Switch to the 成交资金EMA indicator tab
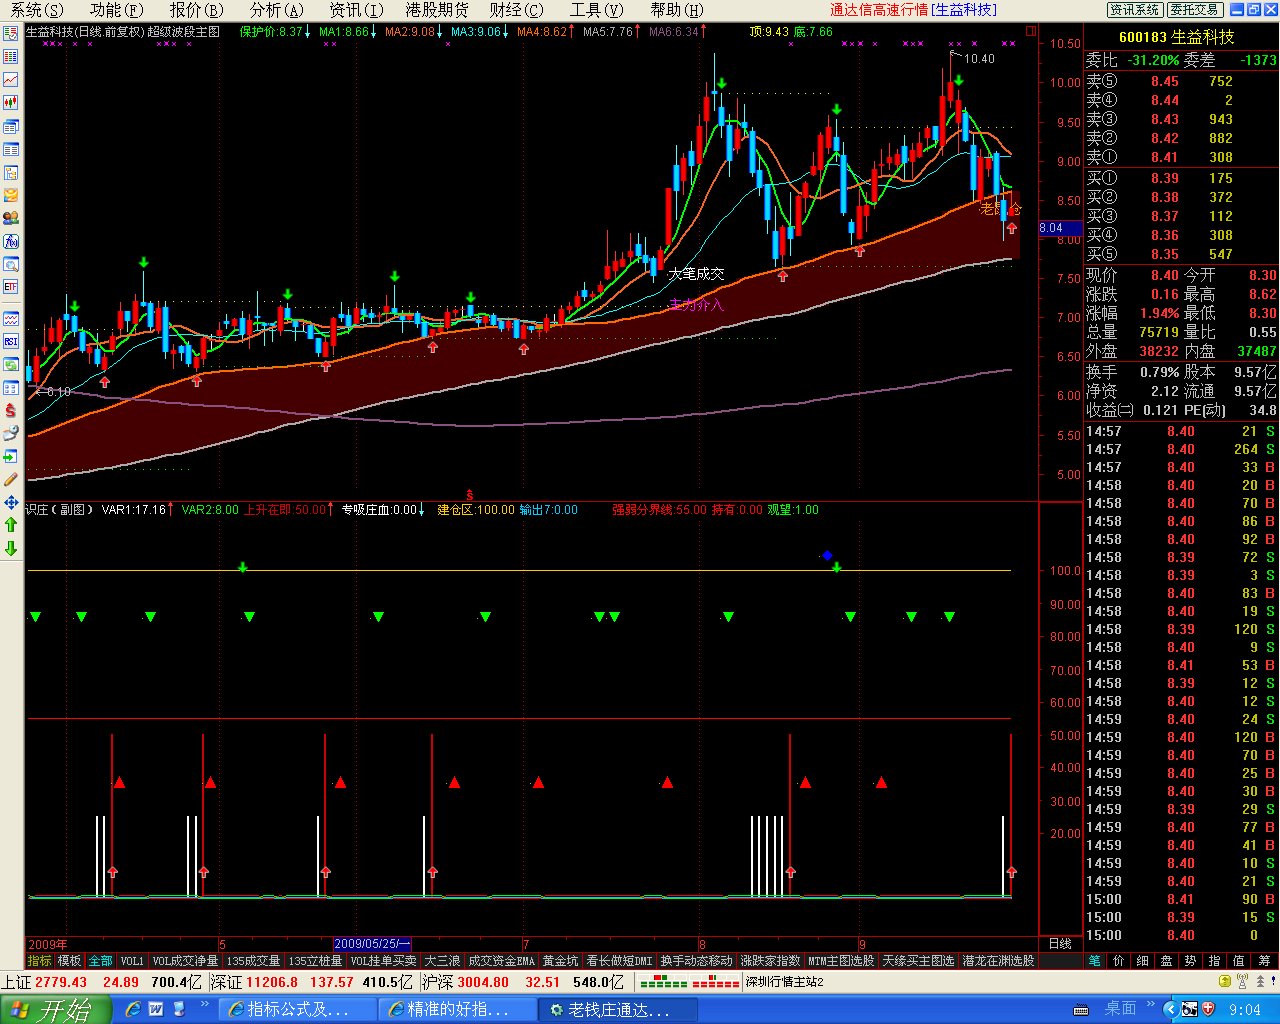This screenshot has width=1280, height=1024. coord(502,960)
